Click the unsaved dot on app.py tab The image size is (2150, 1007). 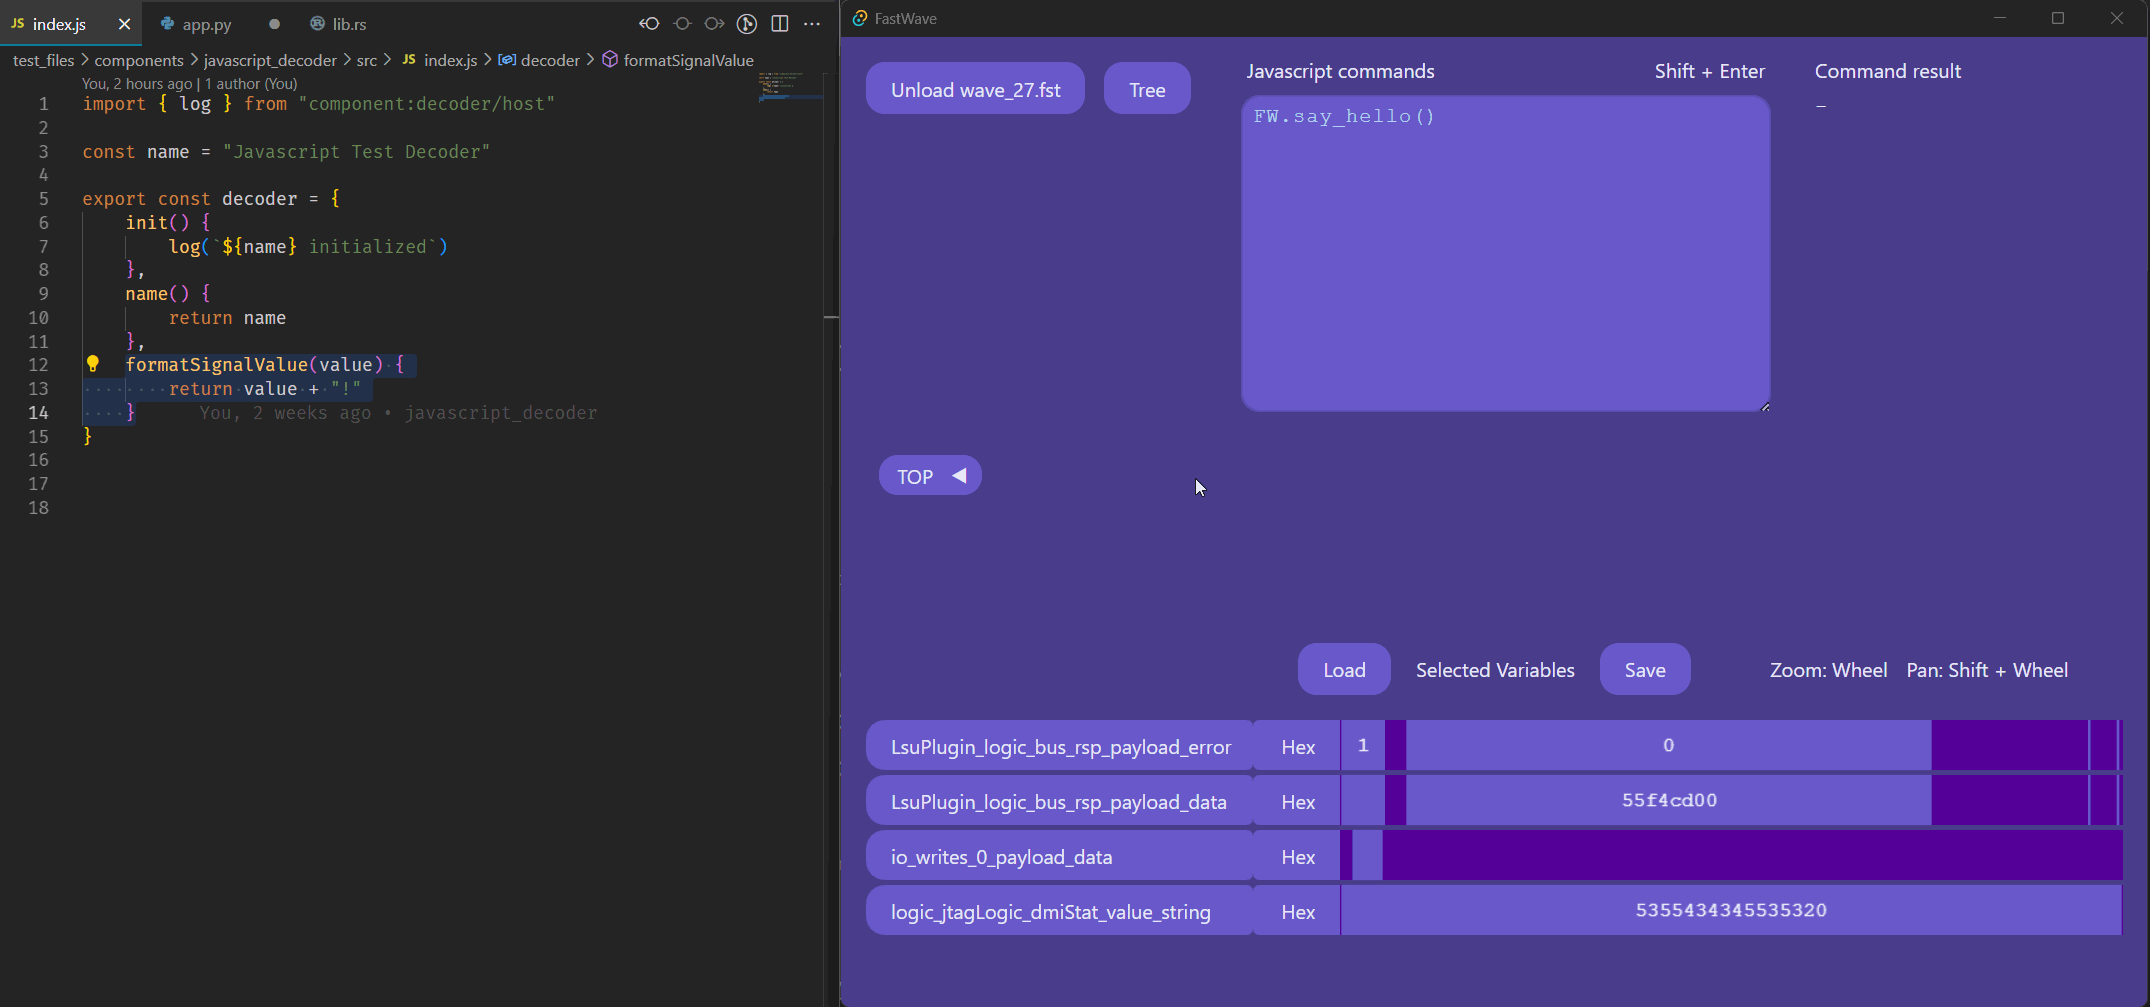click(274, 24)
